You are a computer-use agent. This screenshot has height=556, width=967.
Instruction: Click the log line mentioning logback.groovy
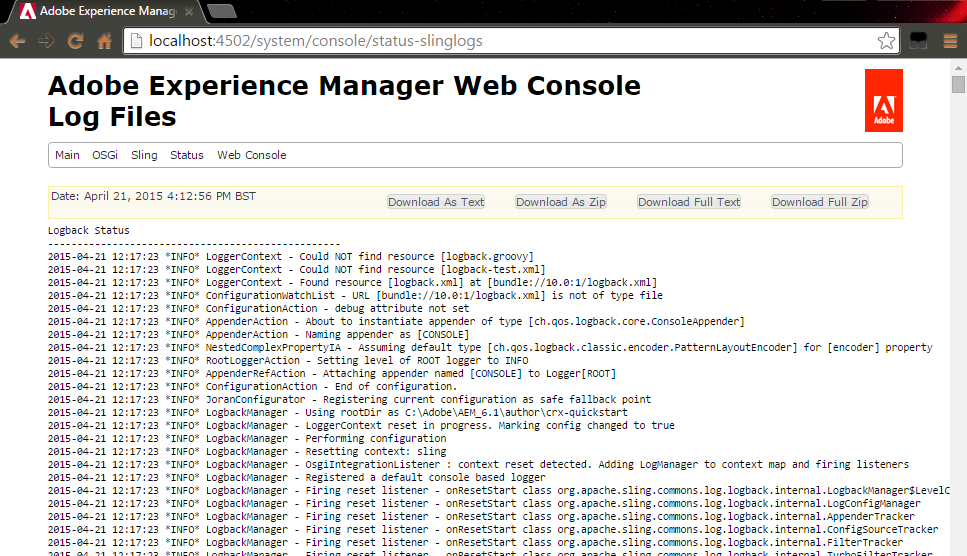coord(291,256)
